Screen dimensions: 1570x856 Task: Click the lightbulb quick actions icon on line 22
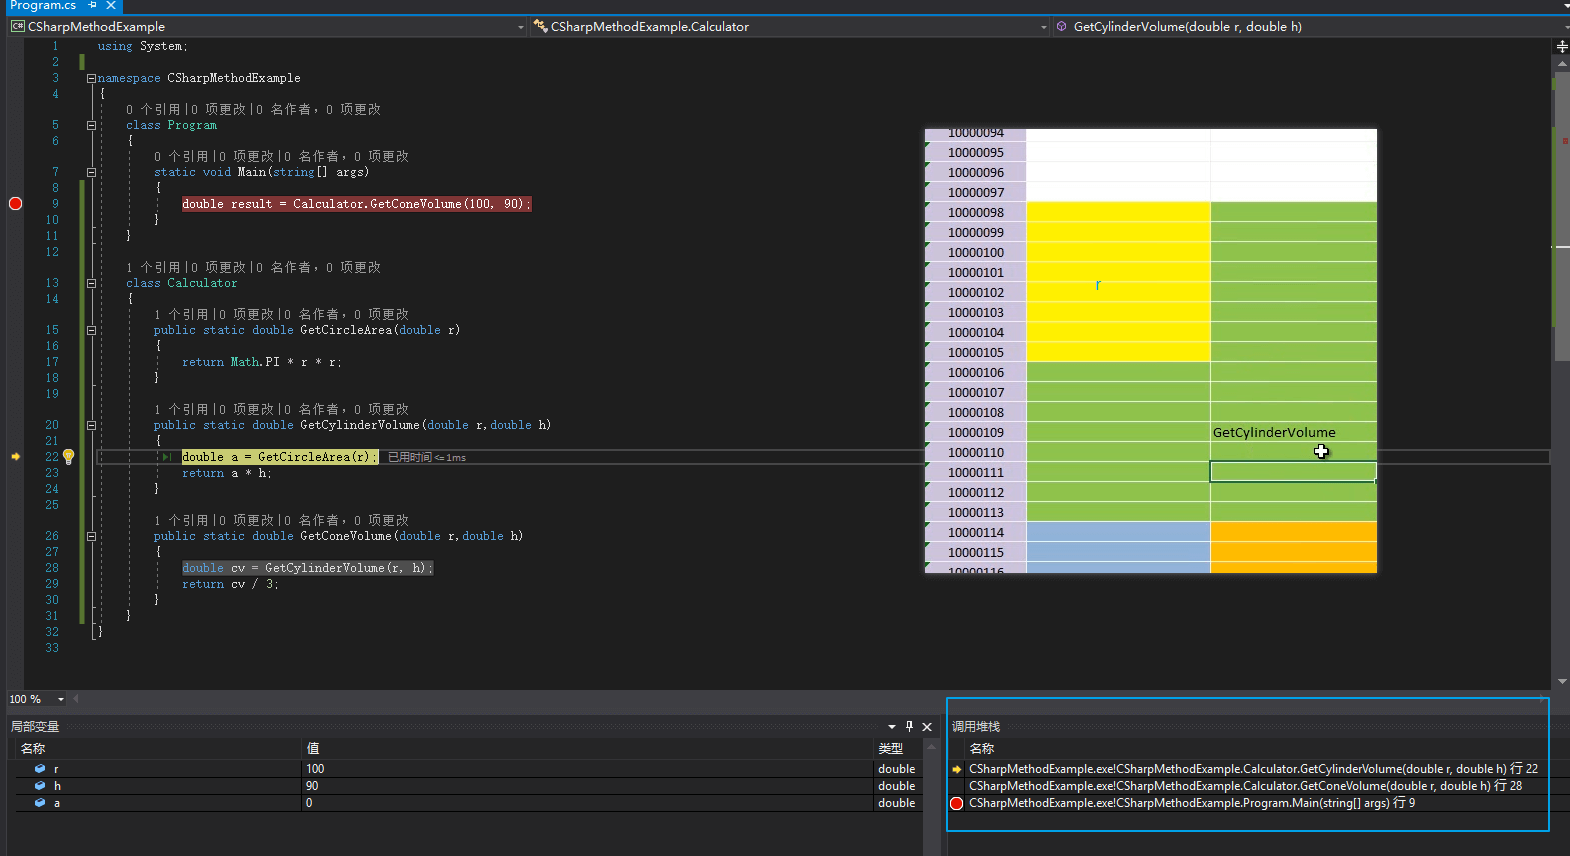68,456
